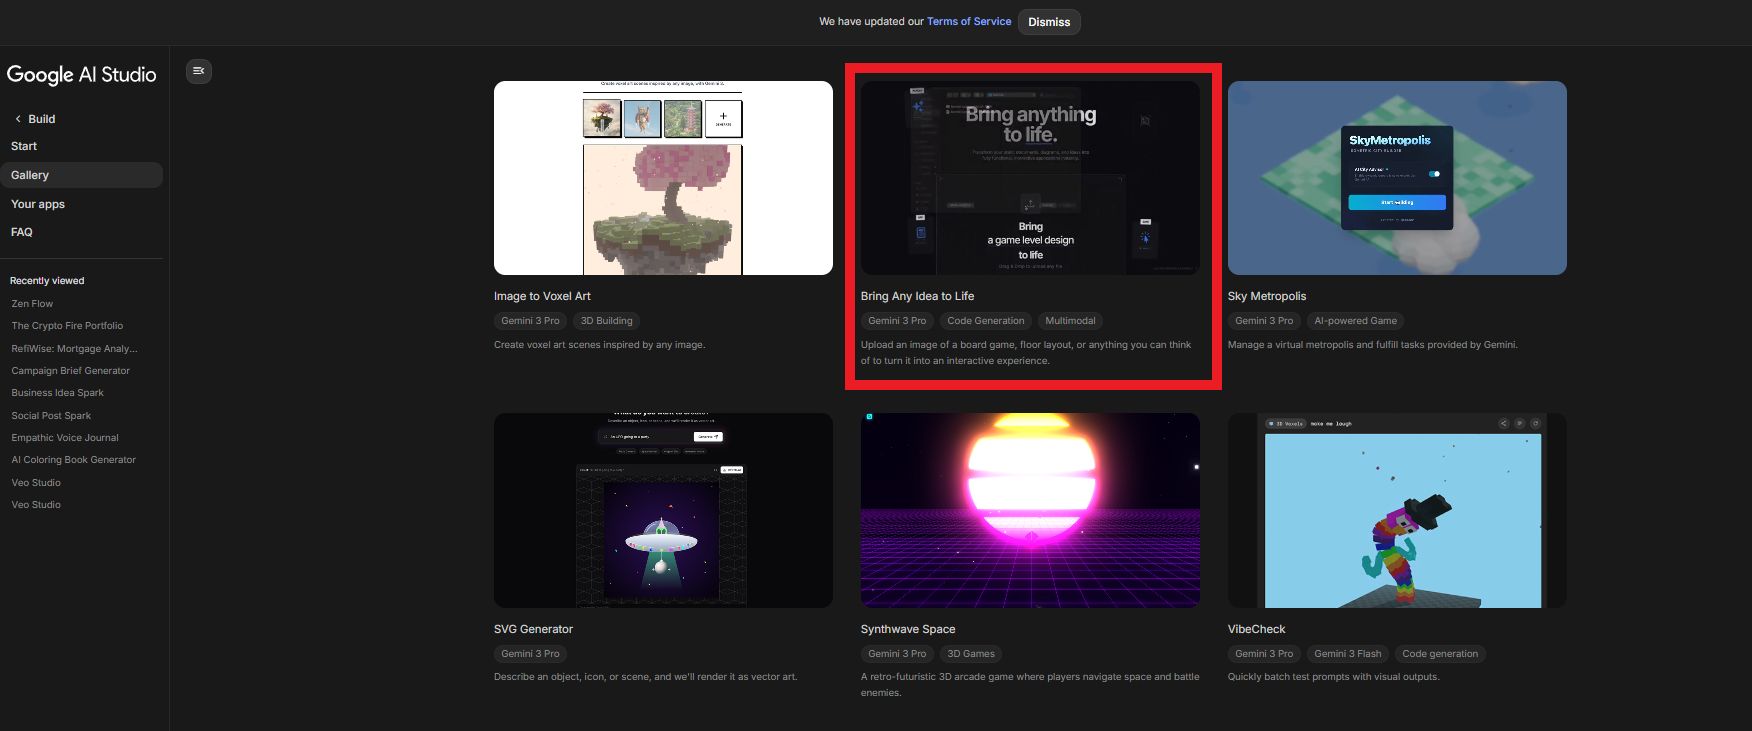Screen dimensions: 1752x731
Task: Click the SVG Generator title
Action: [x=533, y=629]
